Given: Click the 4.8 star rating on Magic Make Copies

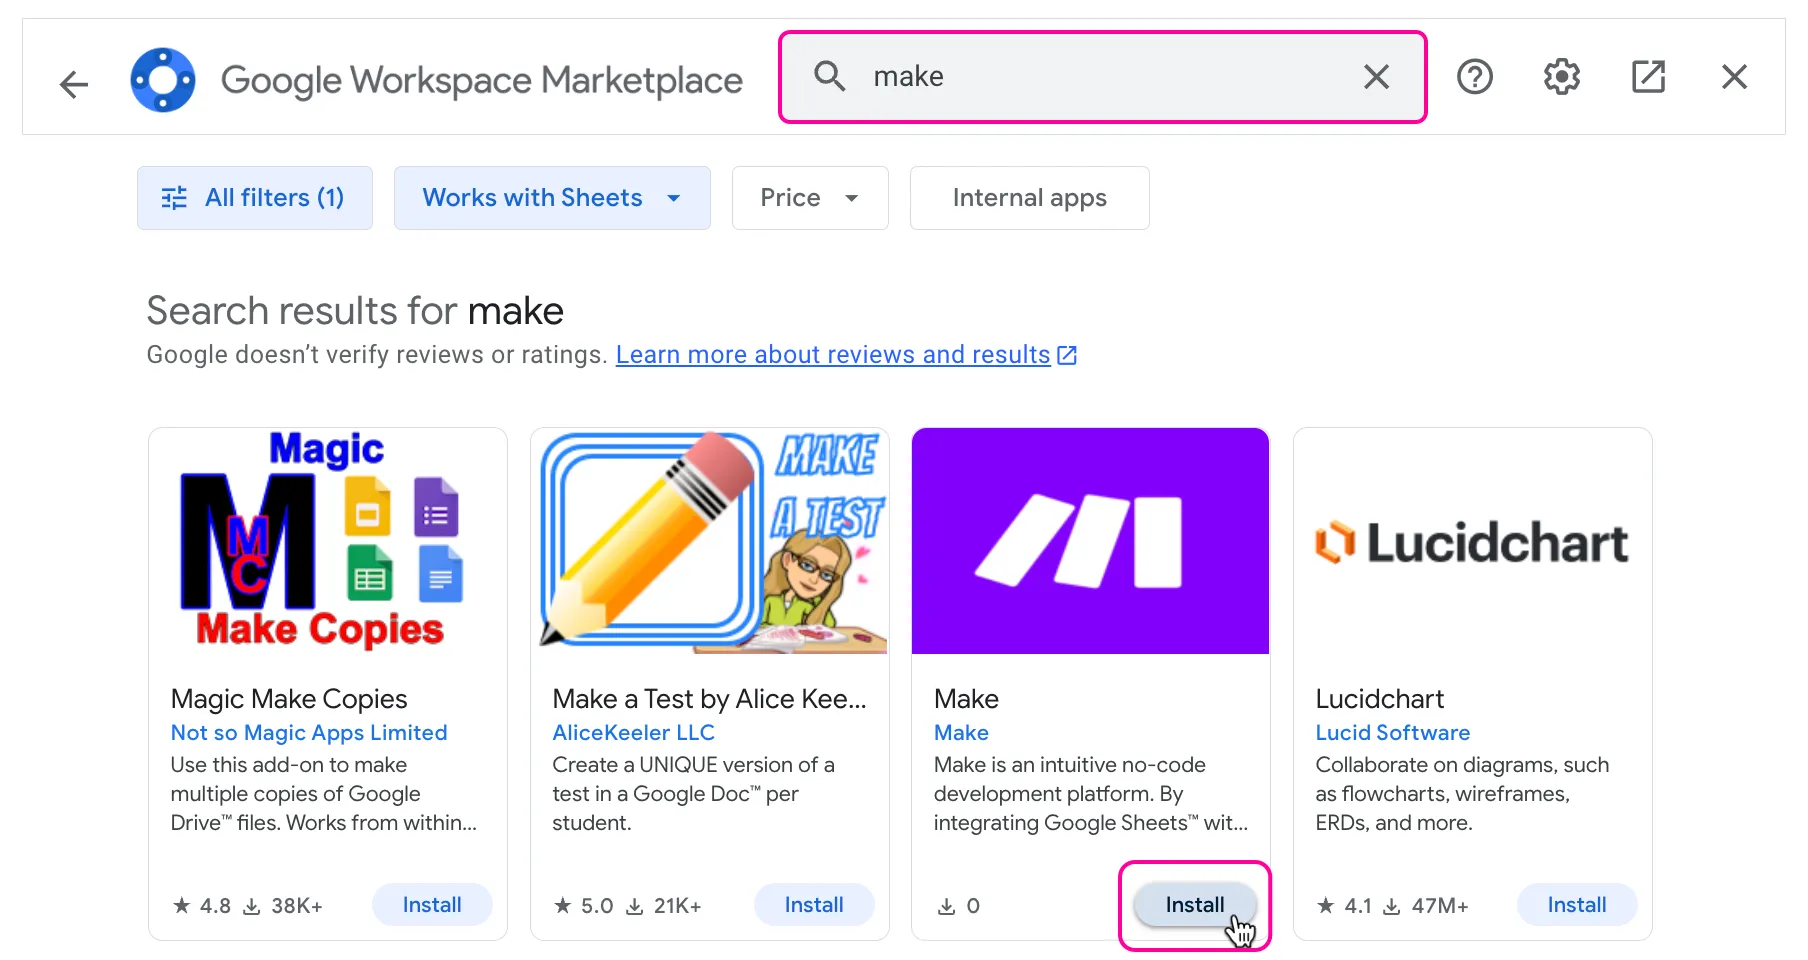Looking at the screenshot, I should [202, 906].
